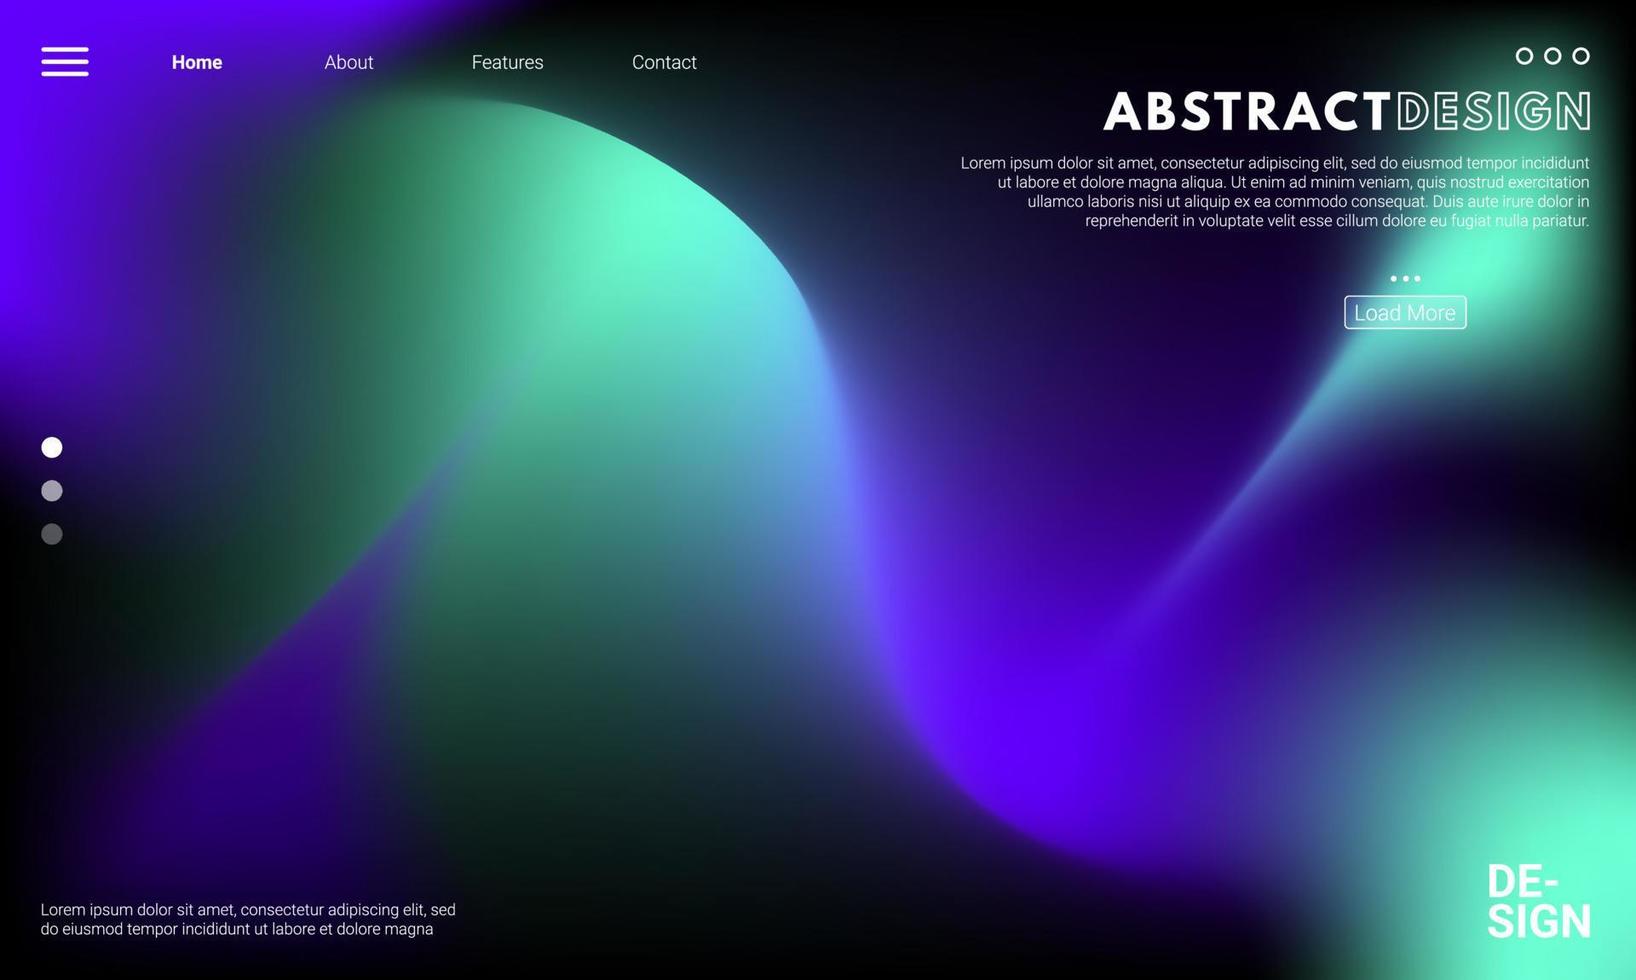Go to the Home nav item
The image size is (1636, 980).
point(197,62)
